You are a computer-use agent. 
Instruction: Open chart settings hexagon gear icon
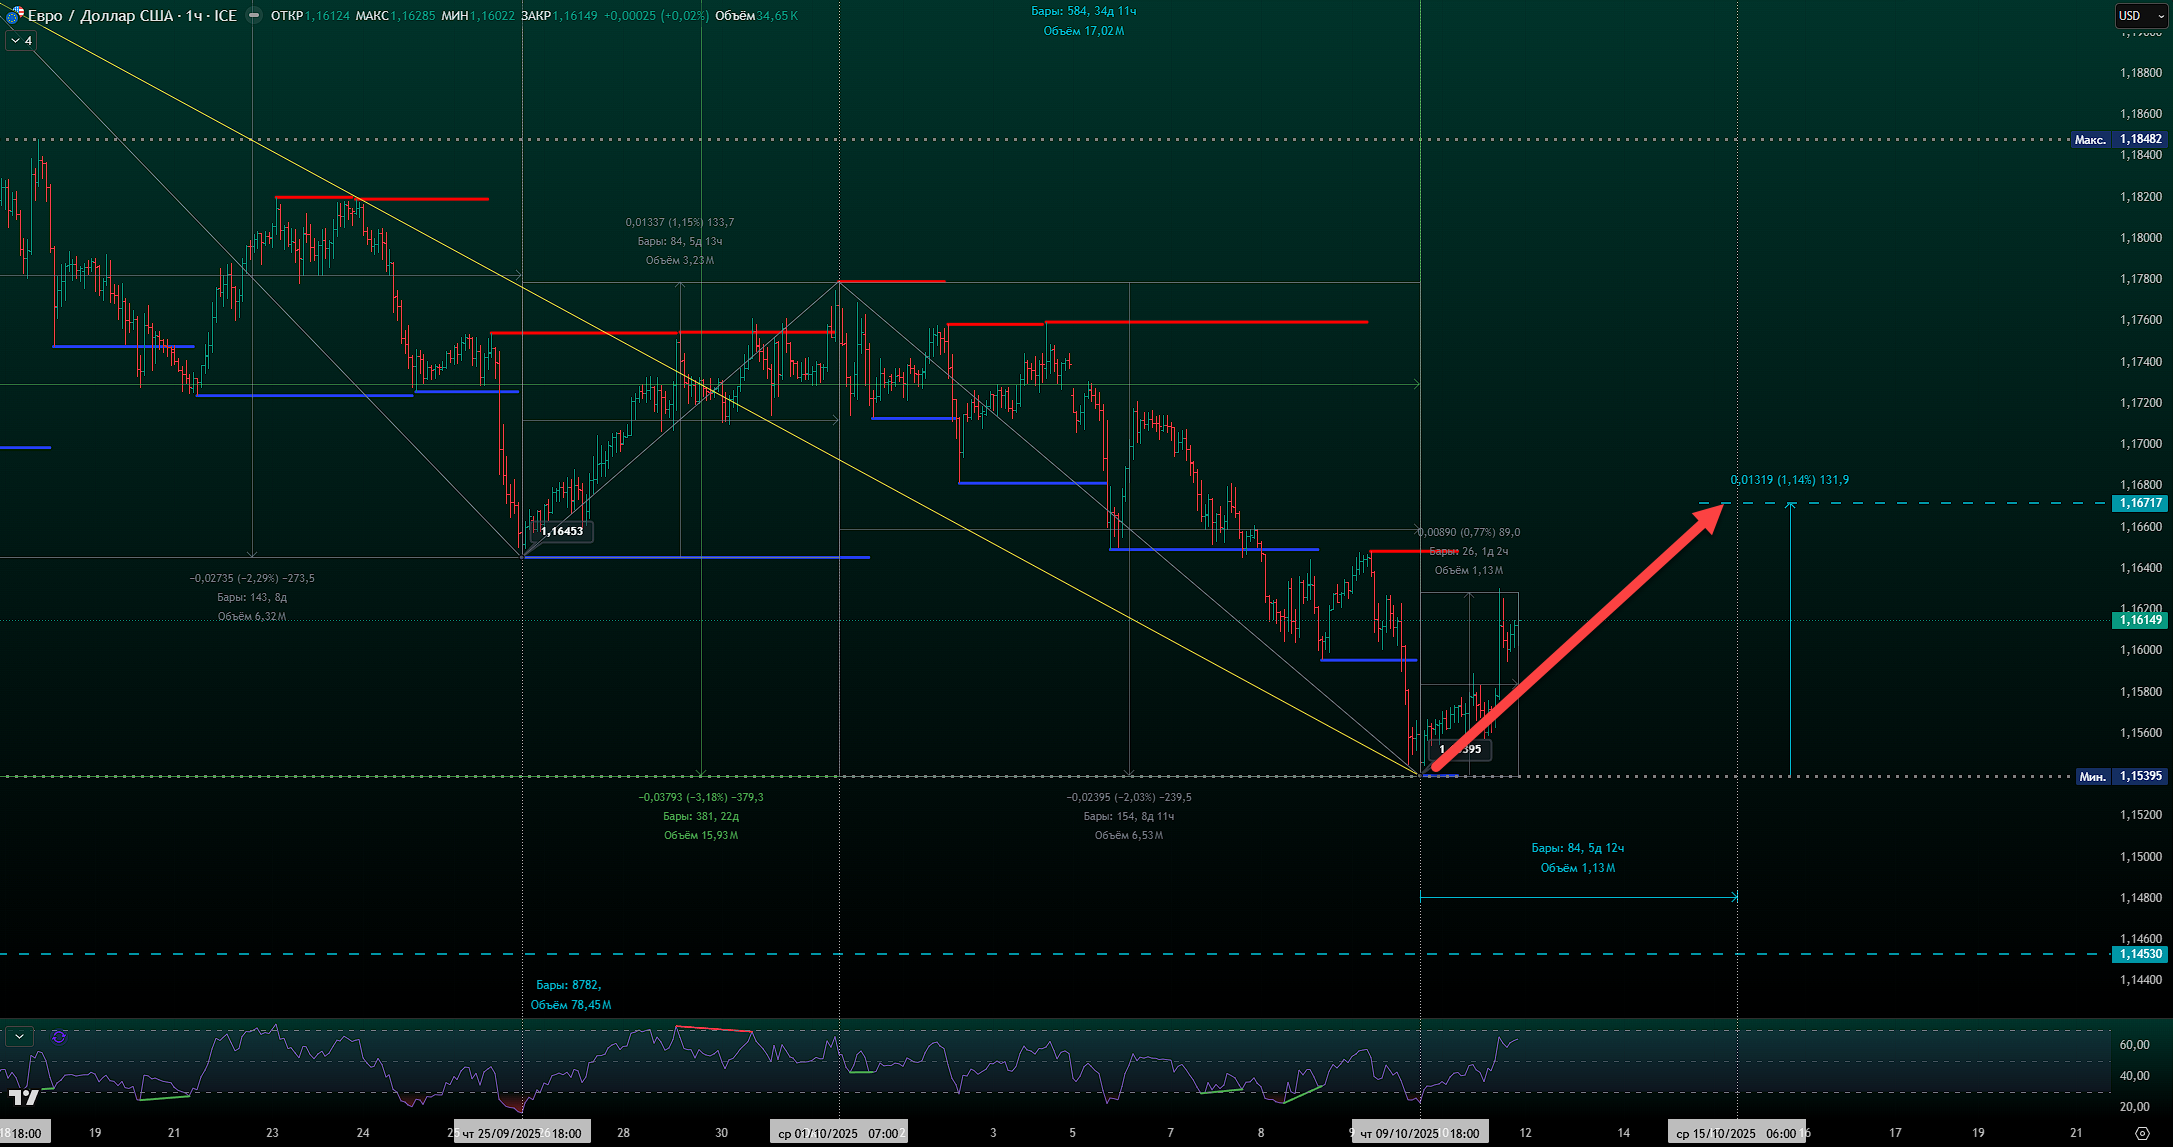pyautogui.click(x=2141, y=1133)
